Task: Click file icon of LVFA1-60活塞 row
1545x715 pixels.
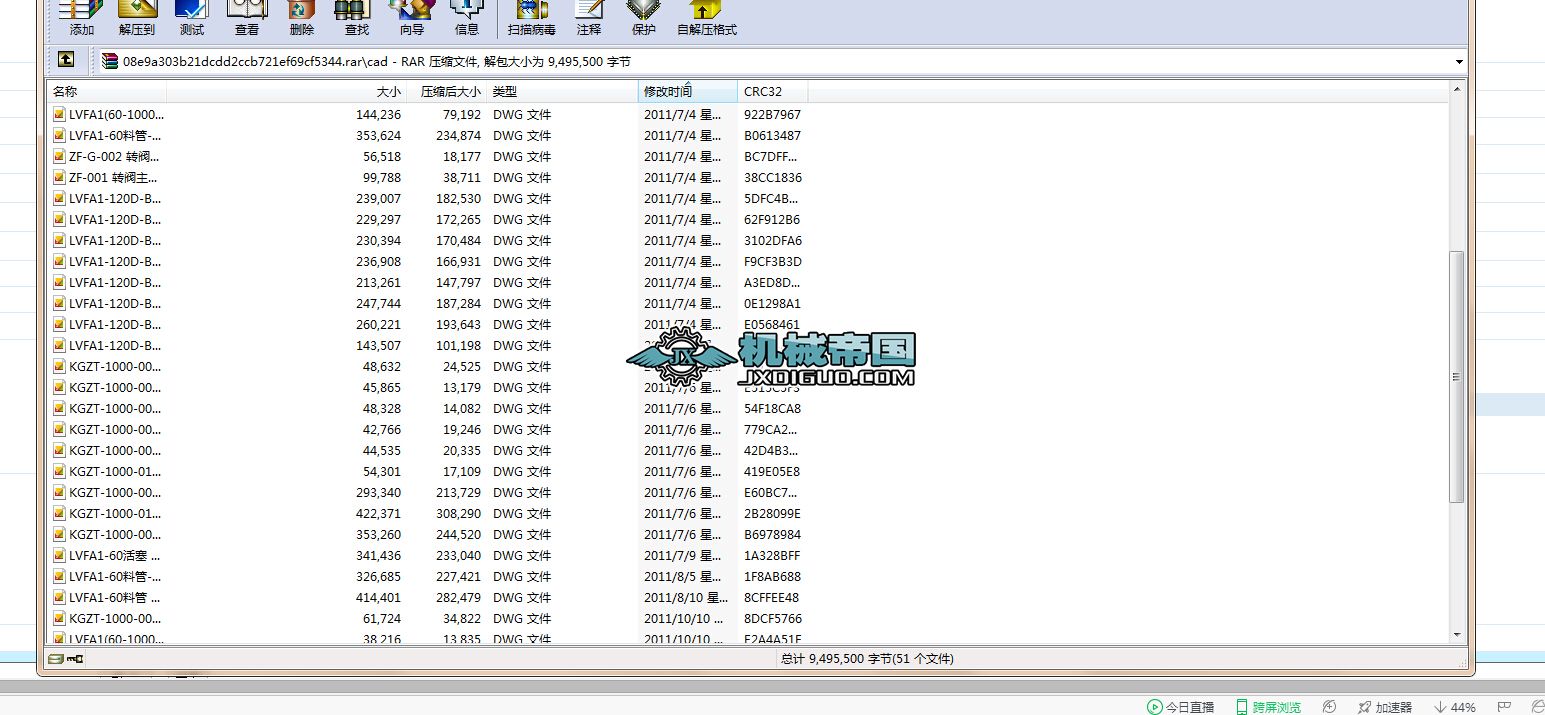Action: pos(59,556)
